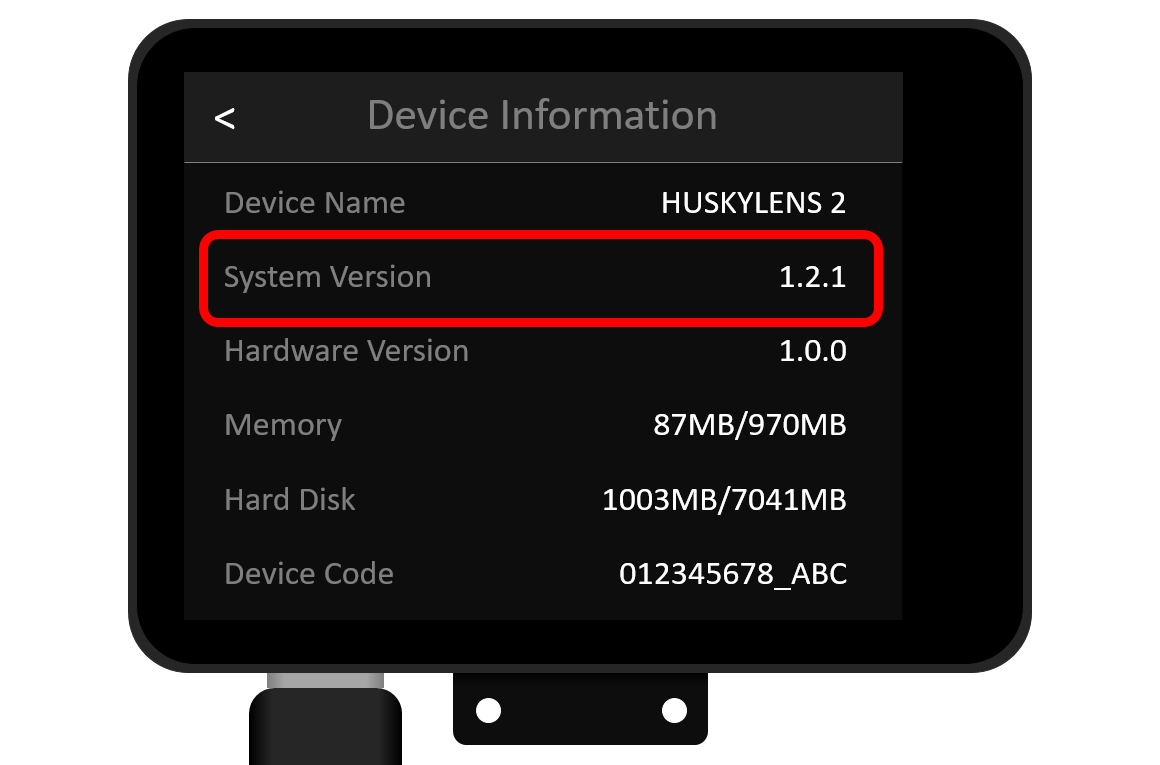The image size is (1160, 765).
Task: Tap the 1.0.0 hardware version value
Action: pyautogui.click(x=812, y=351)
